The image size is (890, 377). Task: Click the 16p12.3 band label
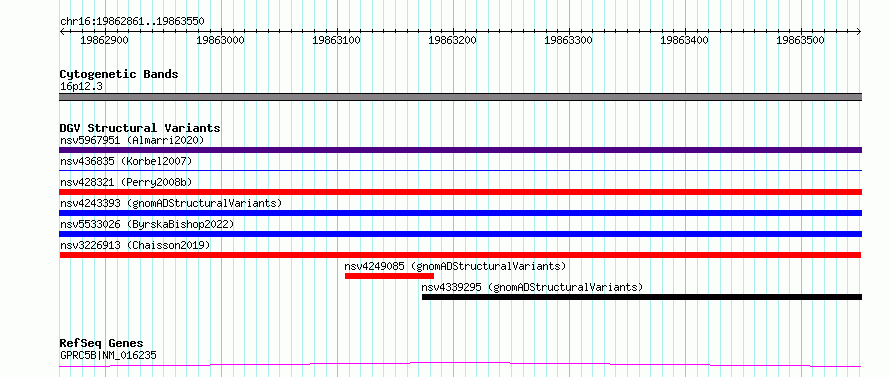(x=81, y=87)
